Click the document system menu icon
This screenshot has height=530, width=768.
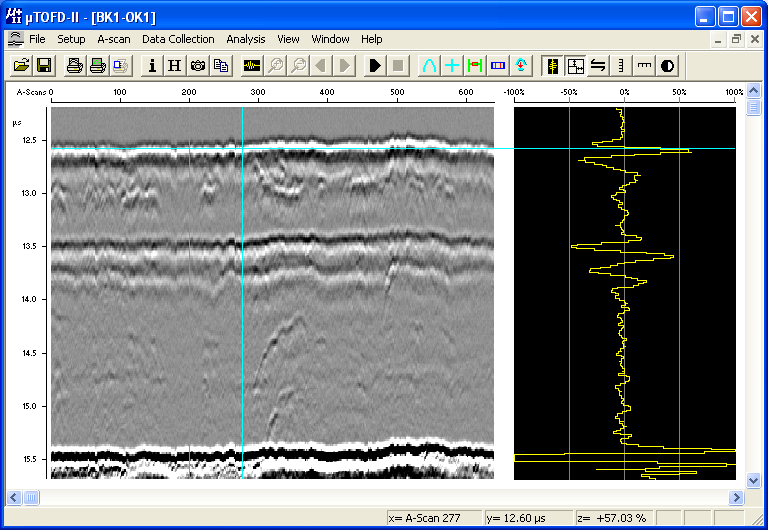(x=16, y=39)
